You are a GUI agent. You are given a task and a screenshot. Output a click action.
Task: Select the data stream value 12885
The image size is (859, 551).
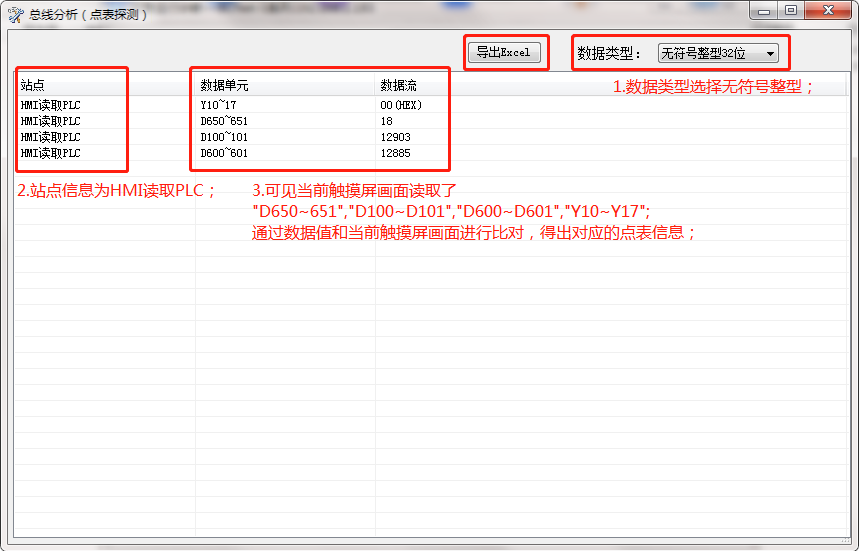pyautogui.click(x=395, y=153)
